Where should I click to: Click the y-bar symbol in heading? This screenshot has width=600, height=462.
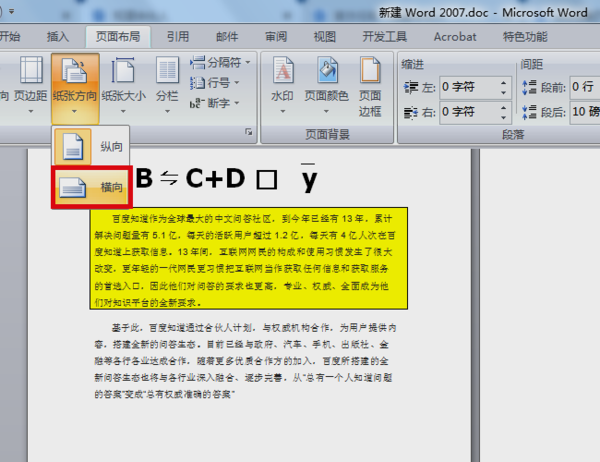tap(308, 178)
